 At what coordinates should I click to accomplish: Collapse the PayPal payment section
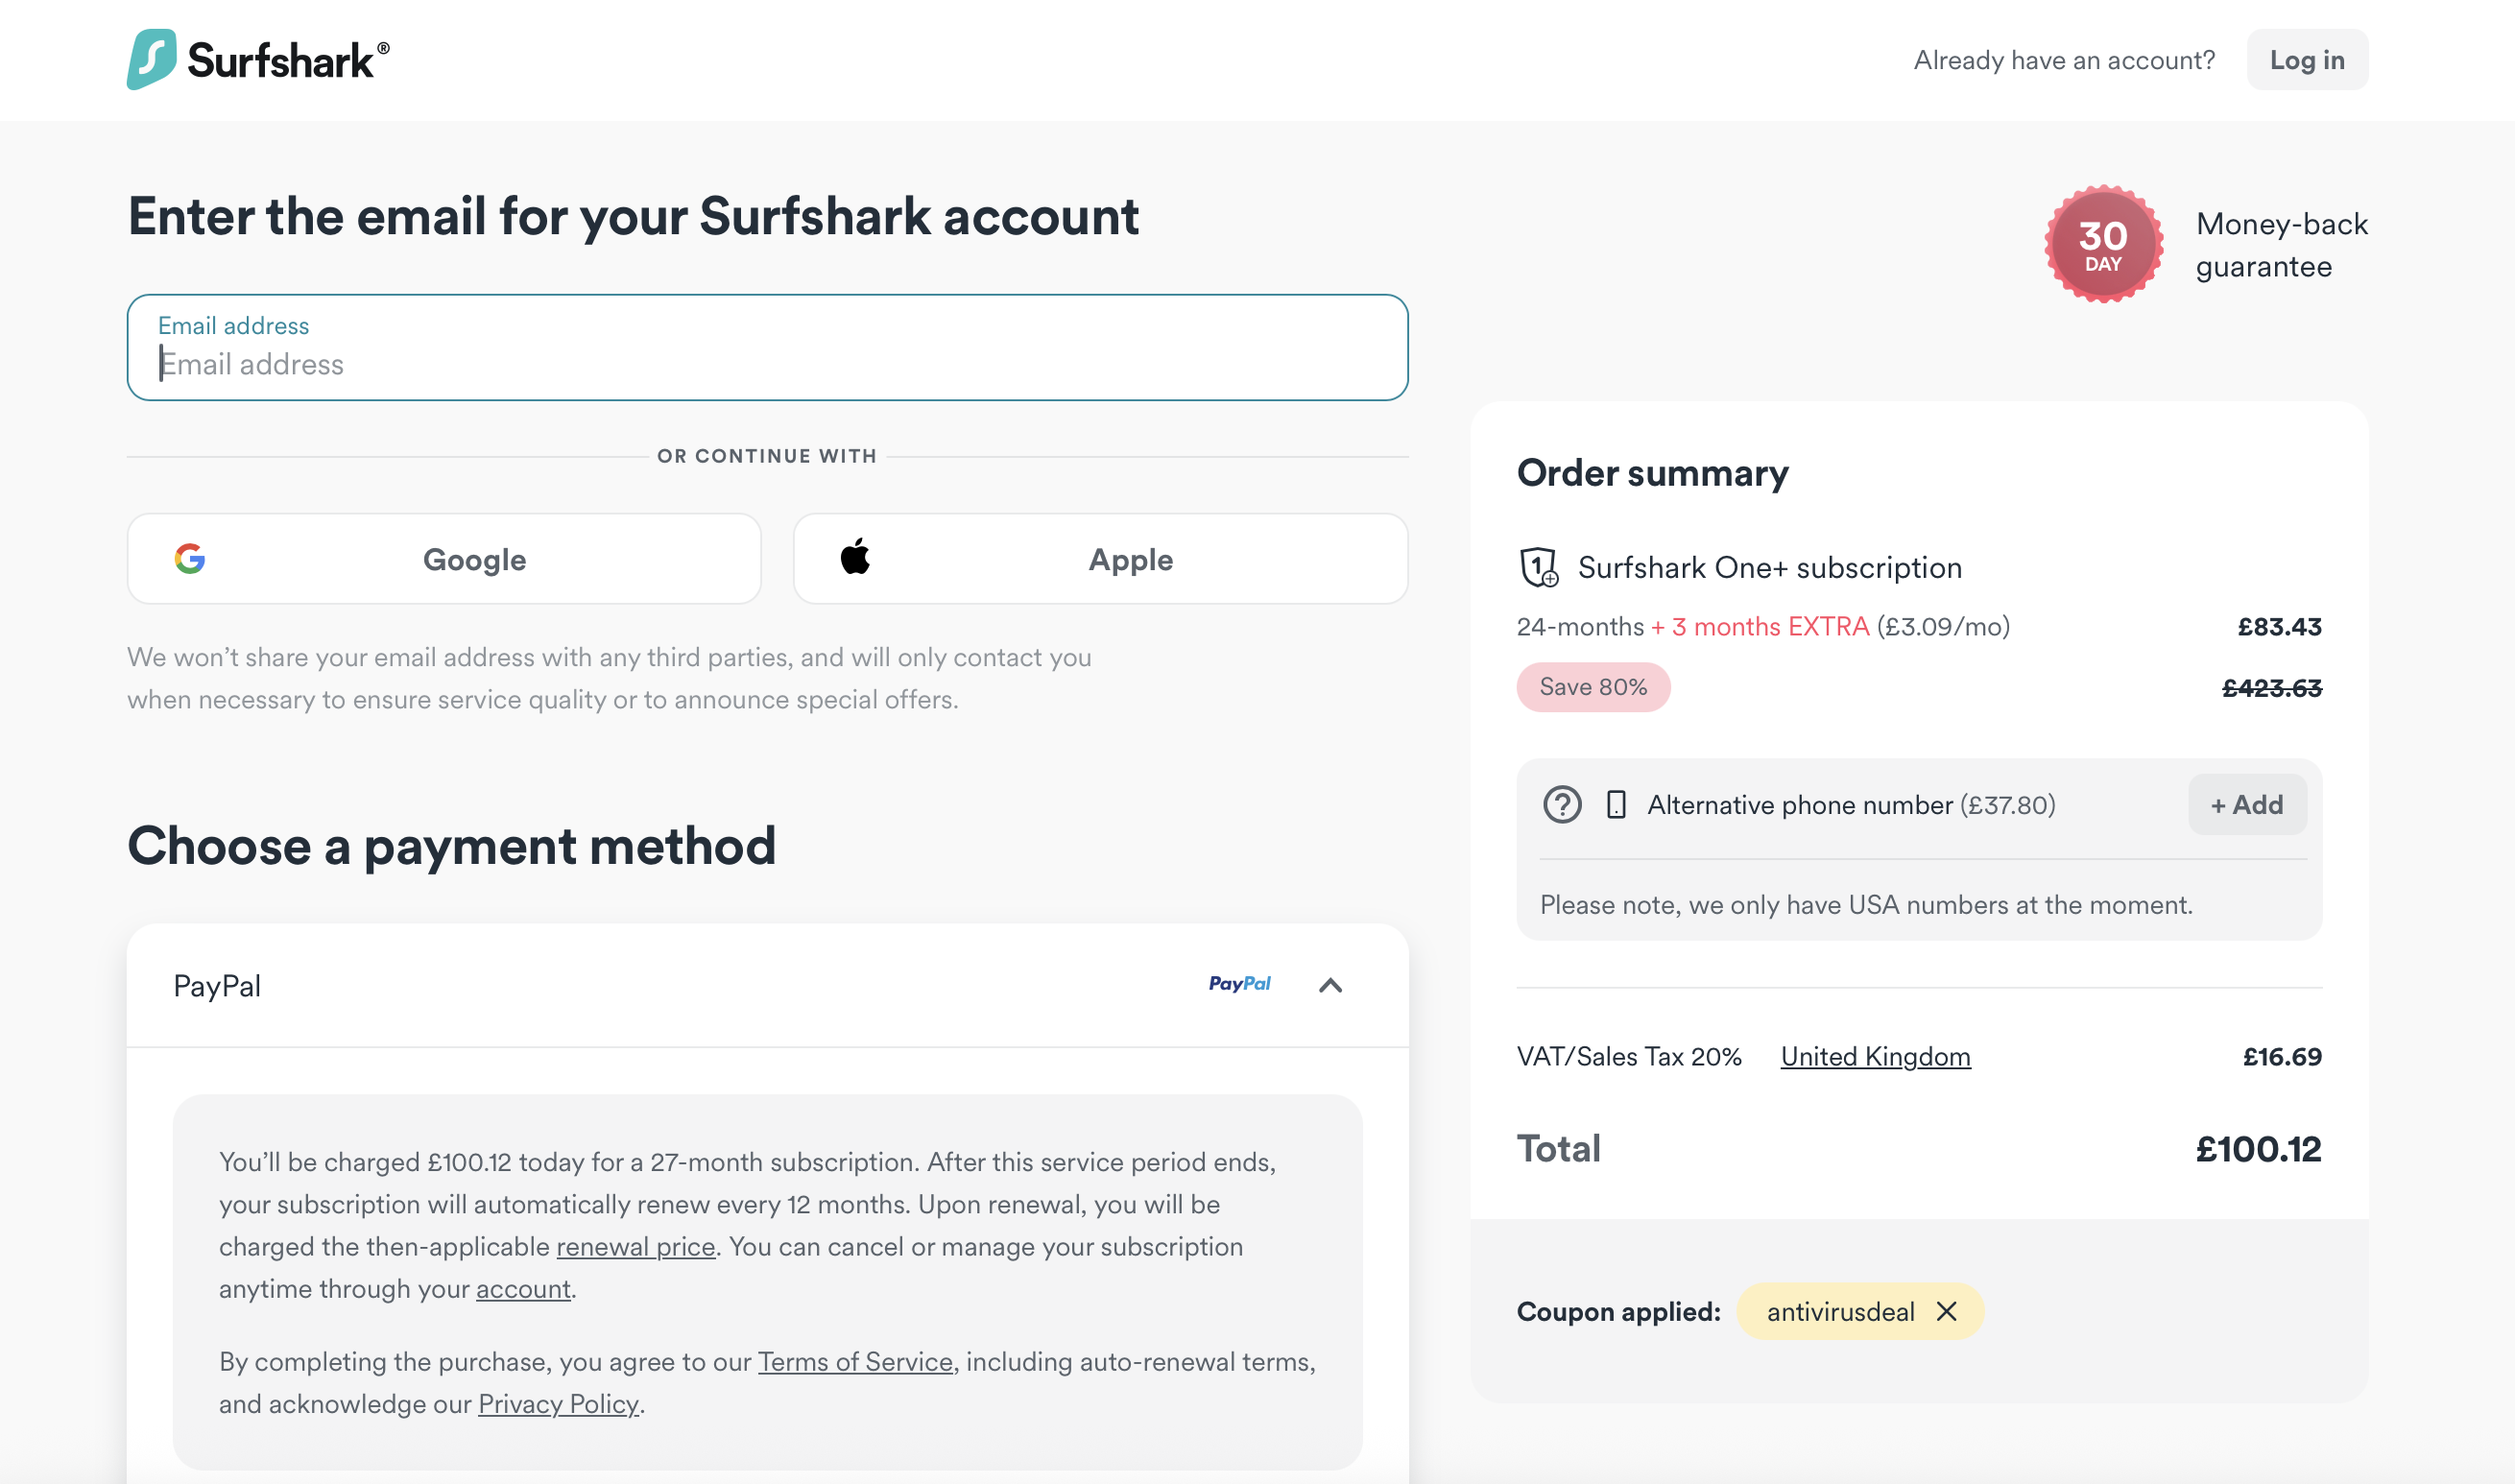coord(1330,986)
